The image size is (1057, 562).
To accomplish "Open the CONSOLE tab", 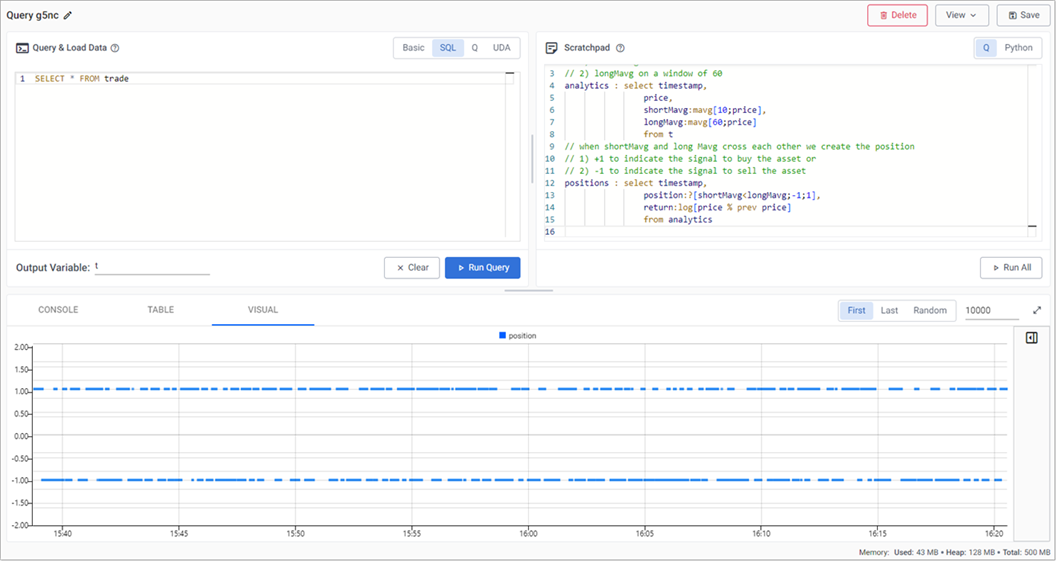I will click(58, 310).
